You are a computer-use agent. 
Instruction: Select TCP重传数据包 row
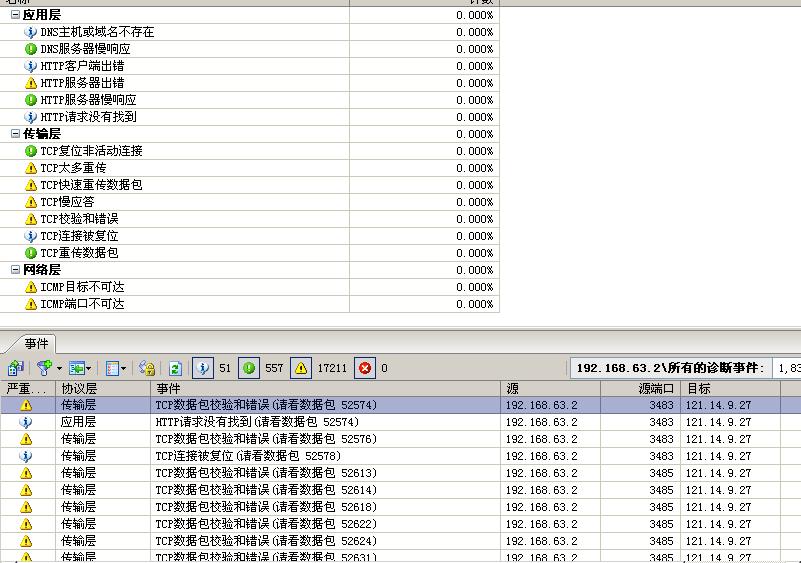tap(250, 253)
